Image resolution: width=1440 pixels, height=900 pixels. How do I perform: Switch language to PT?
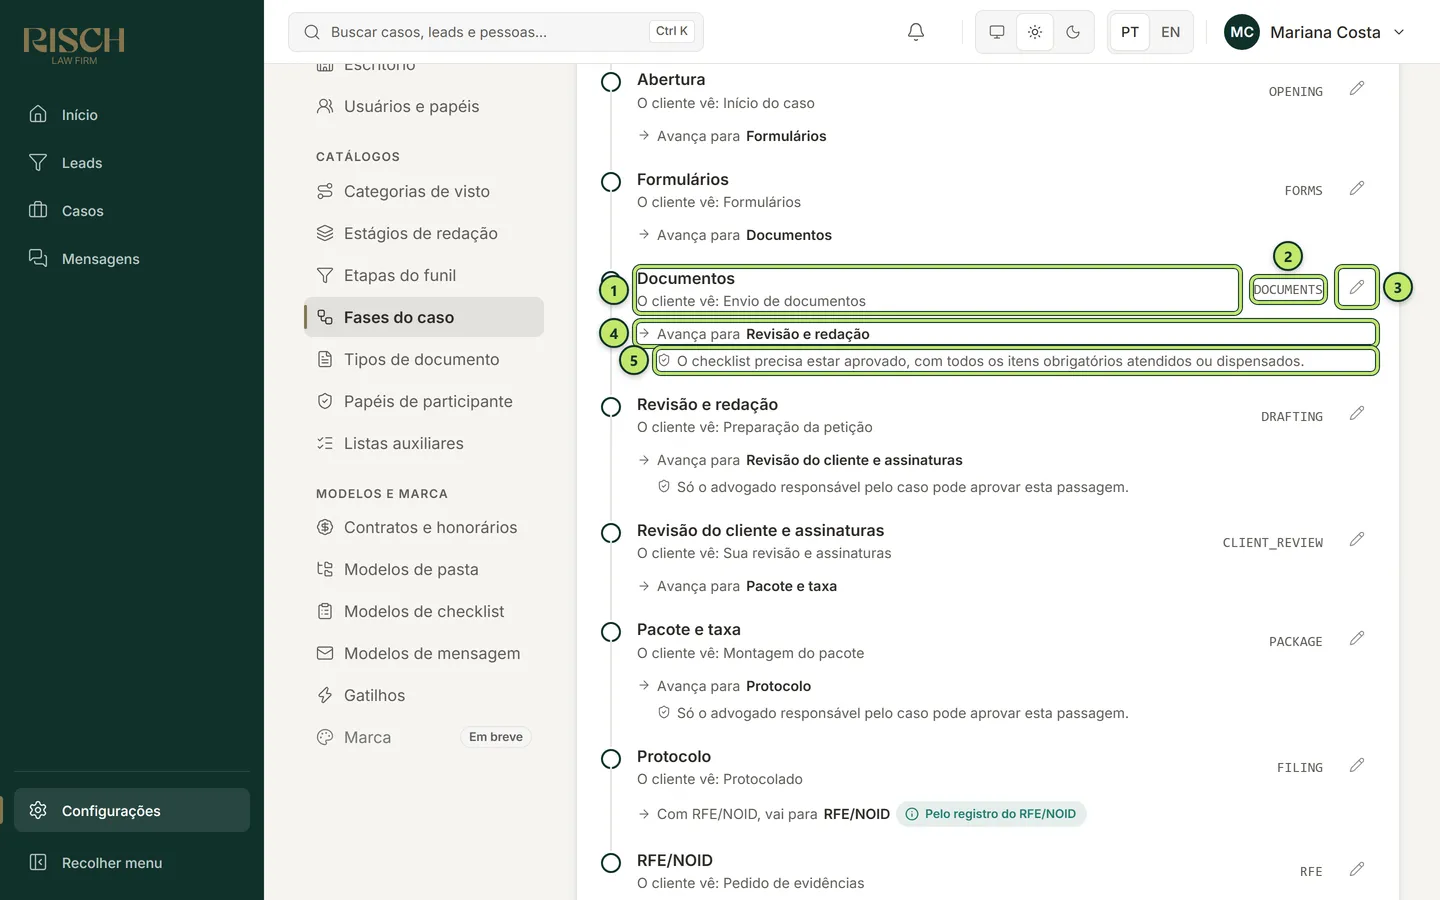1130,32
